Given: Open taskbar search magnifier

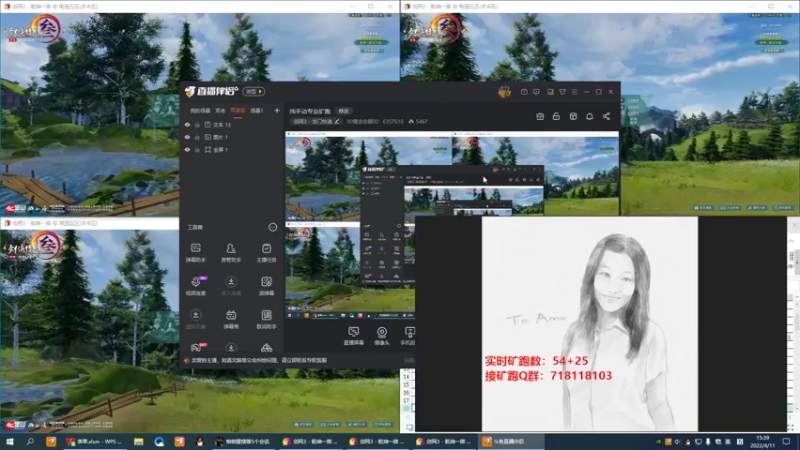Looking at the screenshot, I should [30, 441].
